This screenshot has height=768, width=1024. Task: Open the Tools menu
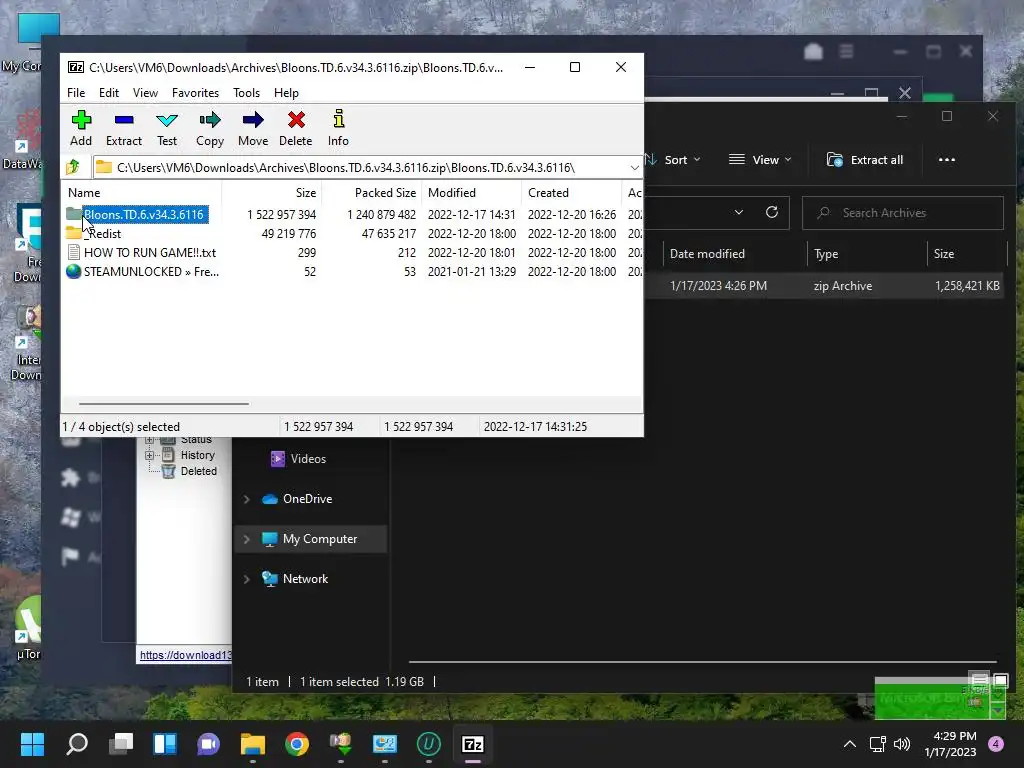point(246,93)
